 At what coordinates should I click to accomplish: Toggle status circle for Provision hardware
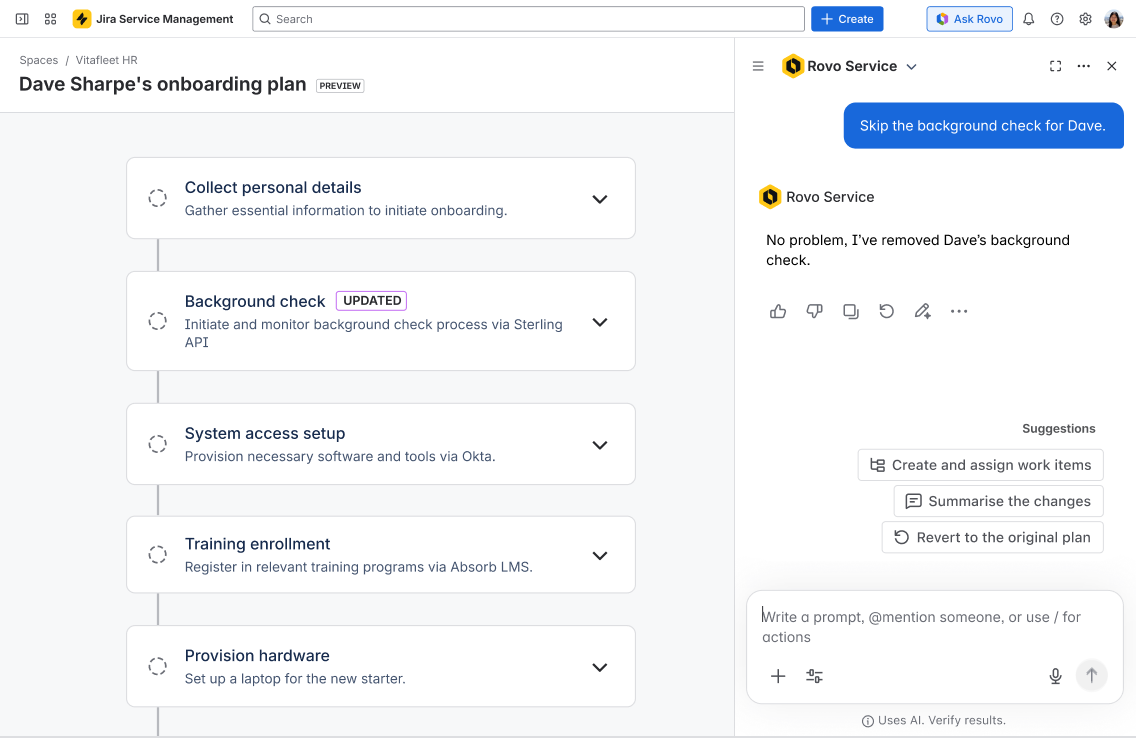click(157, 666)
